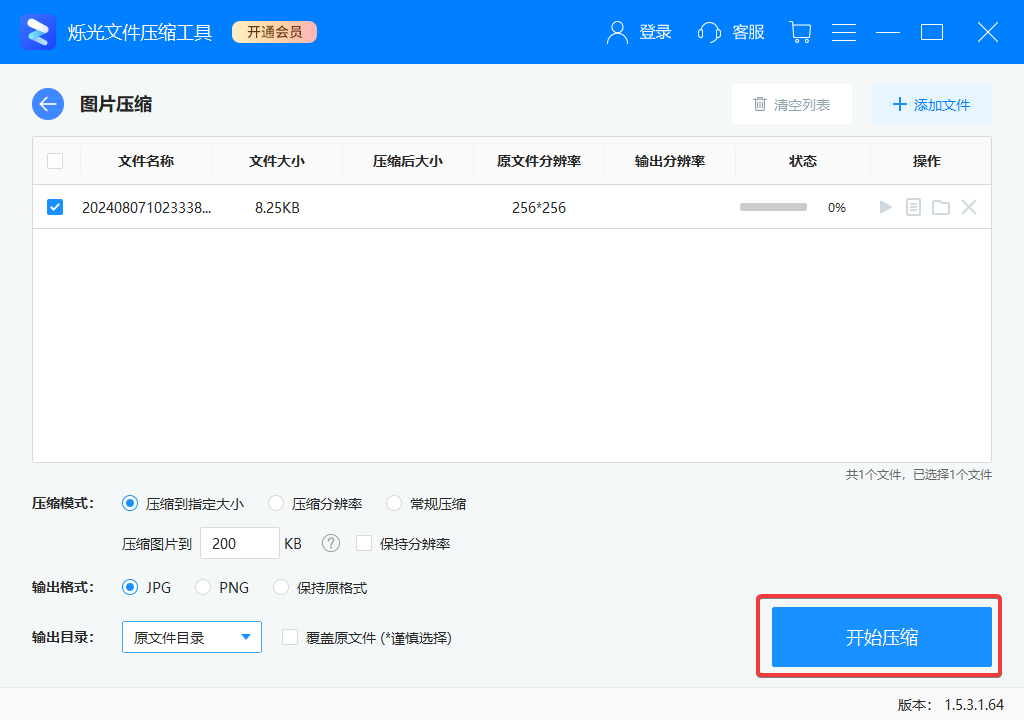Click the 开始压缩 button
This screenshot has width=1024, height=720.
(878, 637)
